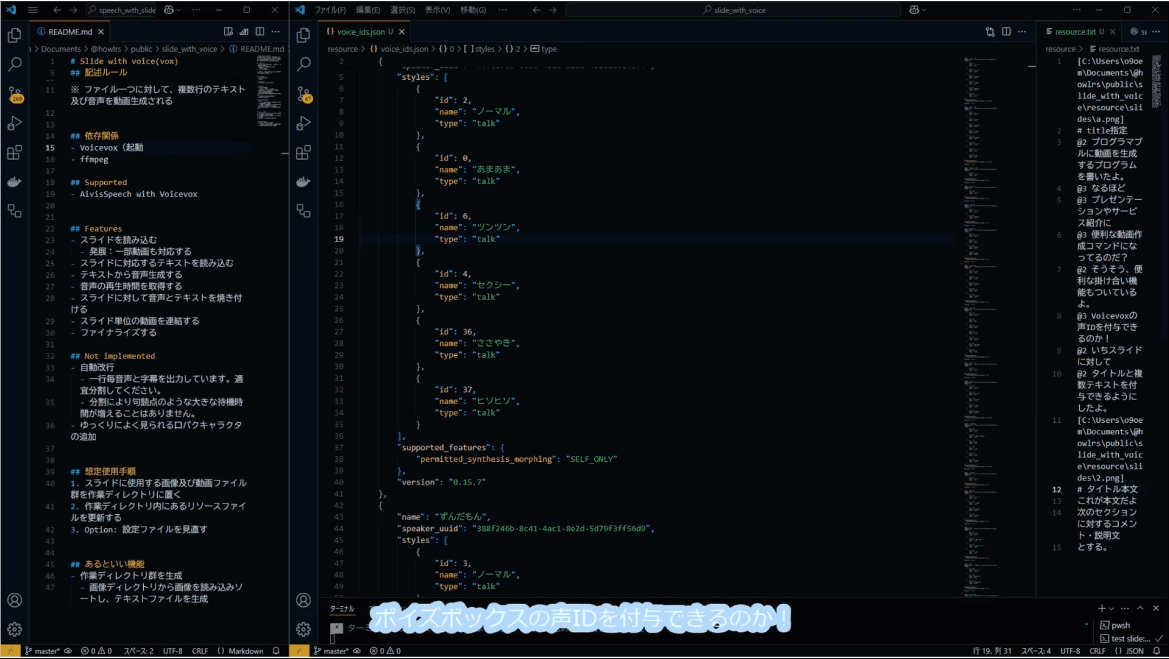The width and height of the screenshot is (1169, 659).
Task: Select the pwsh terminal entry
Action: [x=1120, y=625]
